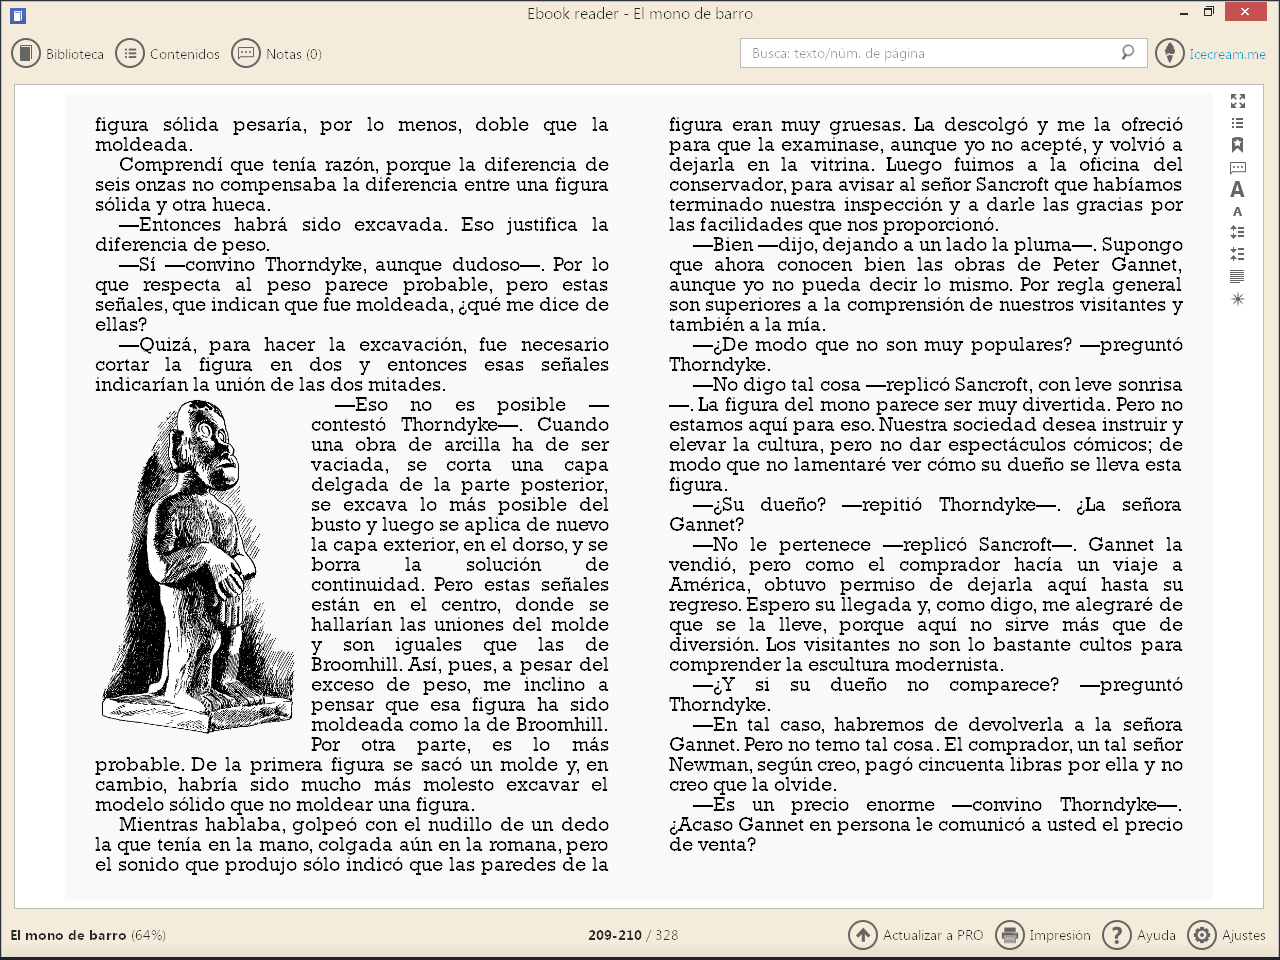Increase line spacing in the sidebar
Viewport: 1280px width, 960px height.
[1238, 232]
